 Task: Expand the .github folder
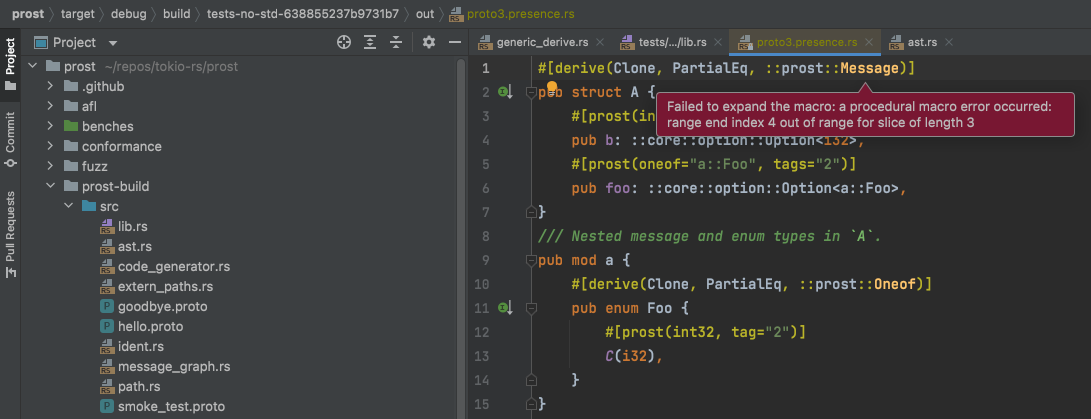(x=50, y=87)
